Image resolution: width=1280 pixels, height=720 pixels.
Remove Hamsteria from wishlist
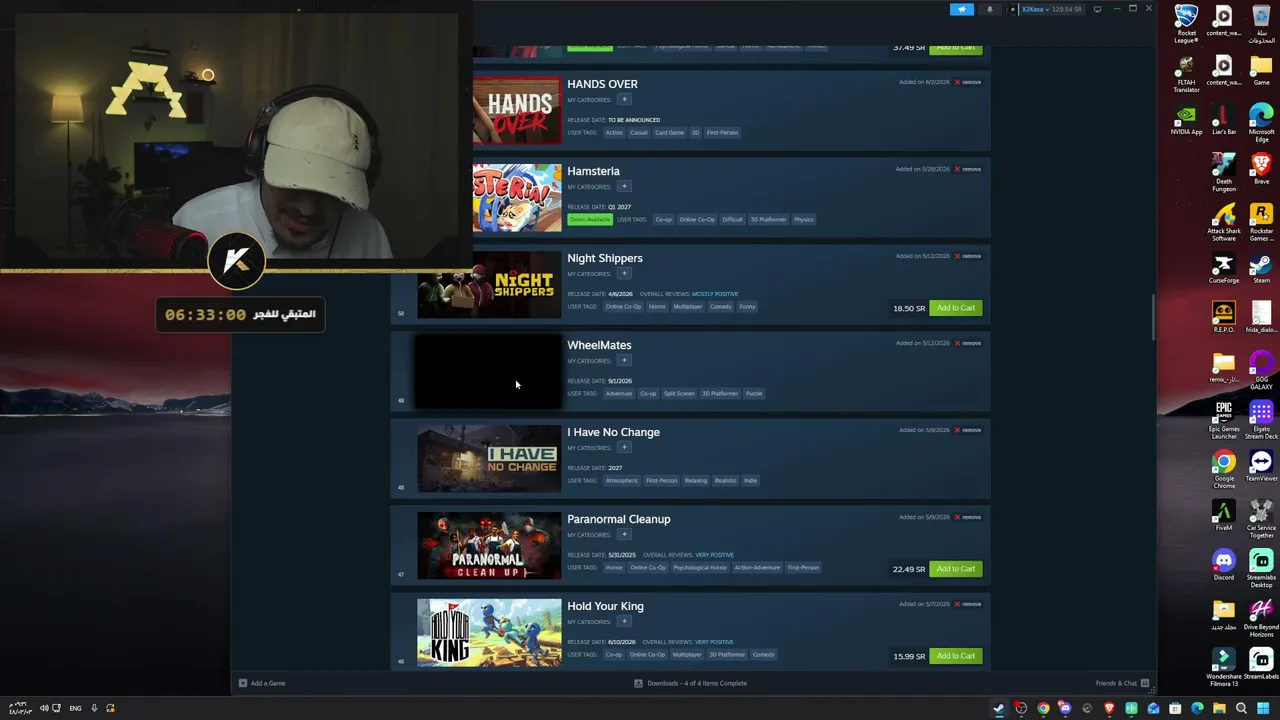tap(968, 169)
